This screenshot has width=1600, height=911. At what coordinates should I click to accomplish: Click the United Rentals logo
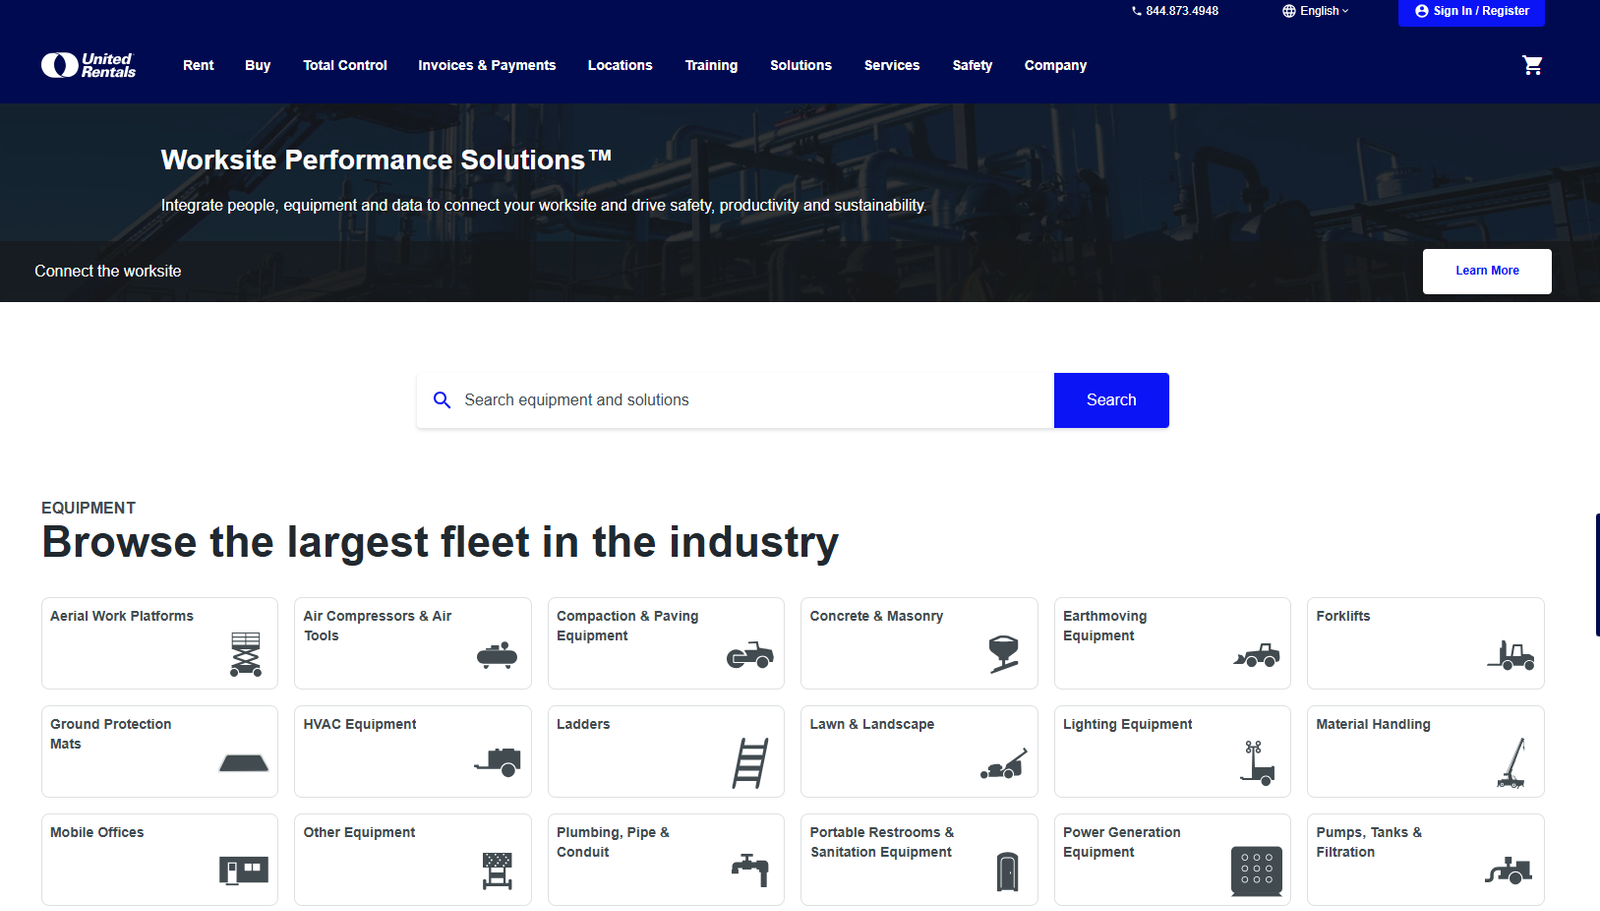(x=88, y=66)
